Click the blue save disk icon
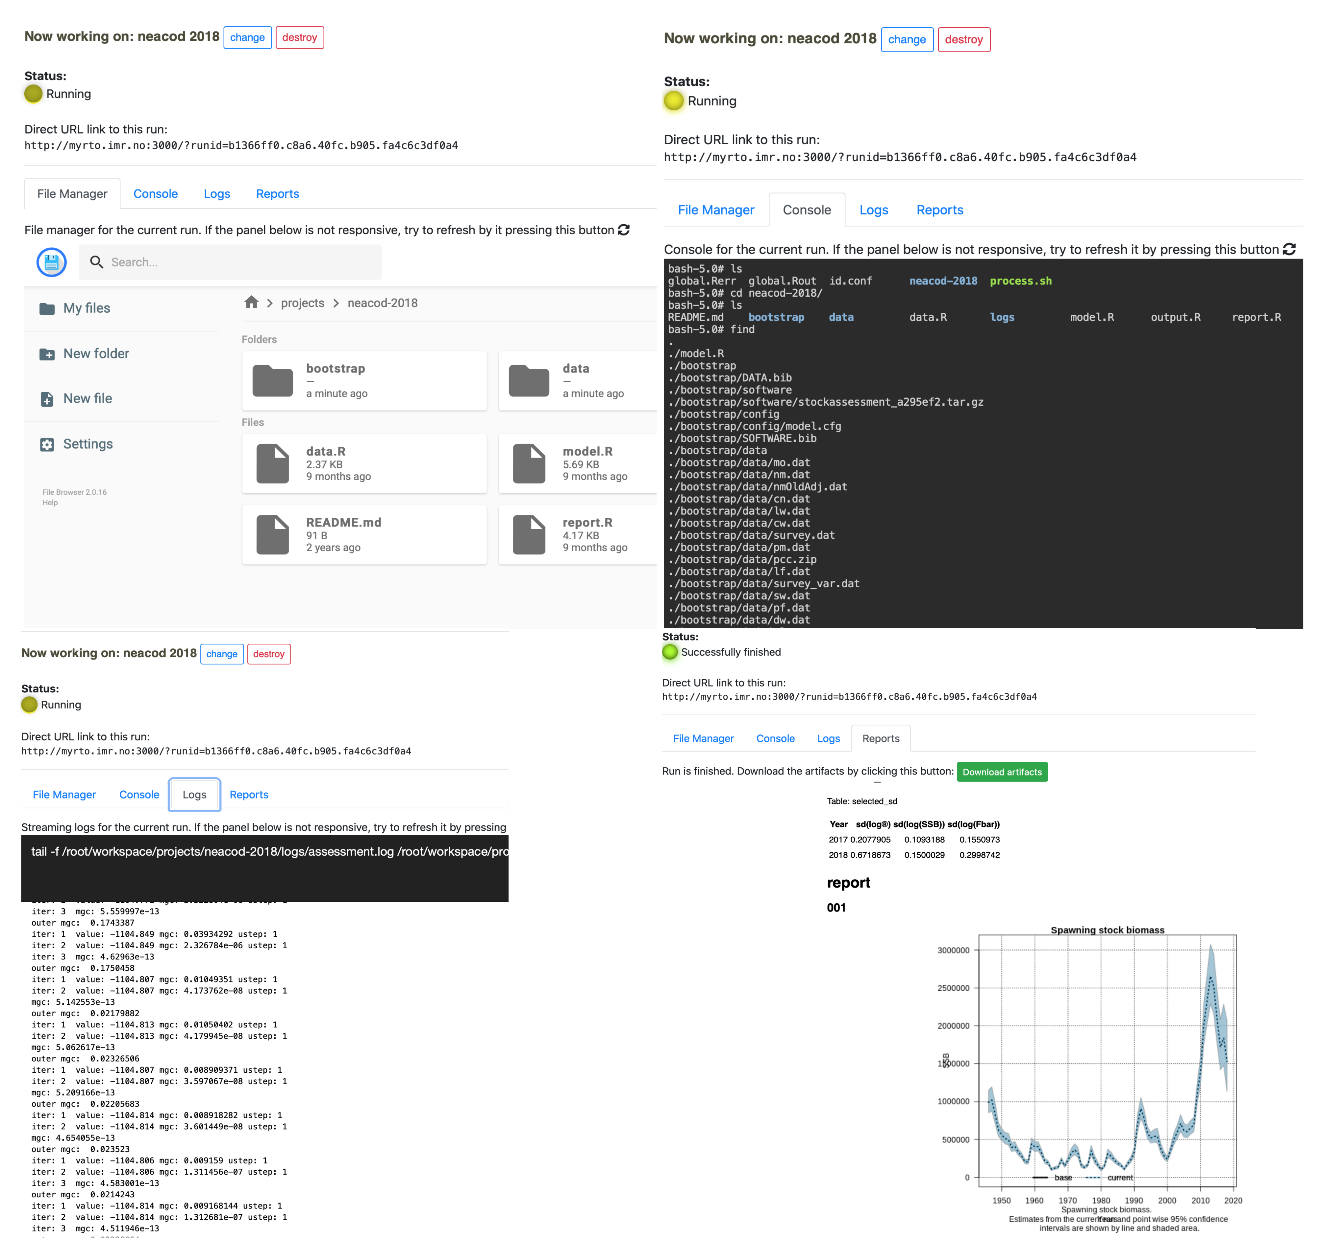Viewport: 1321px width, 1260px height. pyautogui.click(x=51, y=262)
